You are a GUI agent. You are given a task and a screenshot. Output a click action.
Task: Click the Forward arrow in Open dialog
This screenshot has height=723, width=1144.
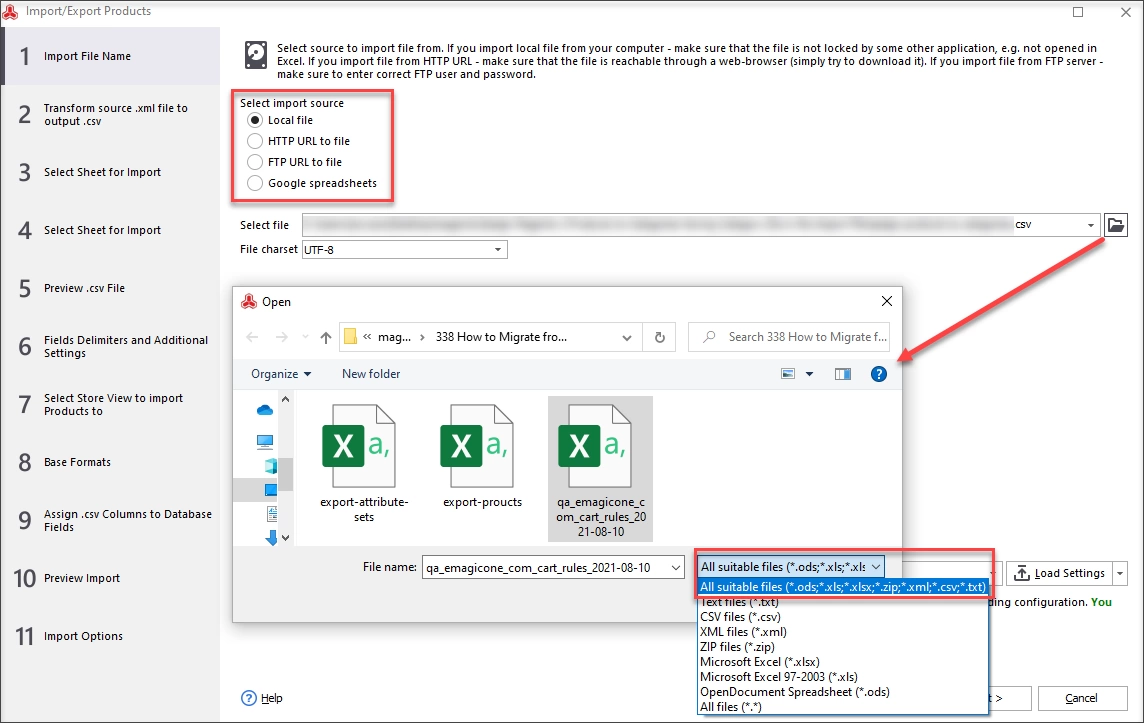281,337
